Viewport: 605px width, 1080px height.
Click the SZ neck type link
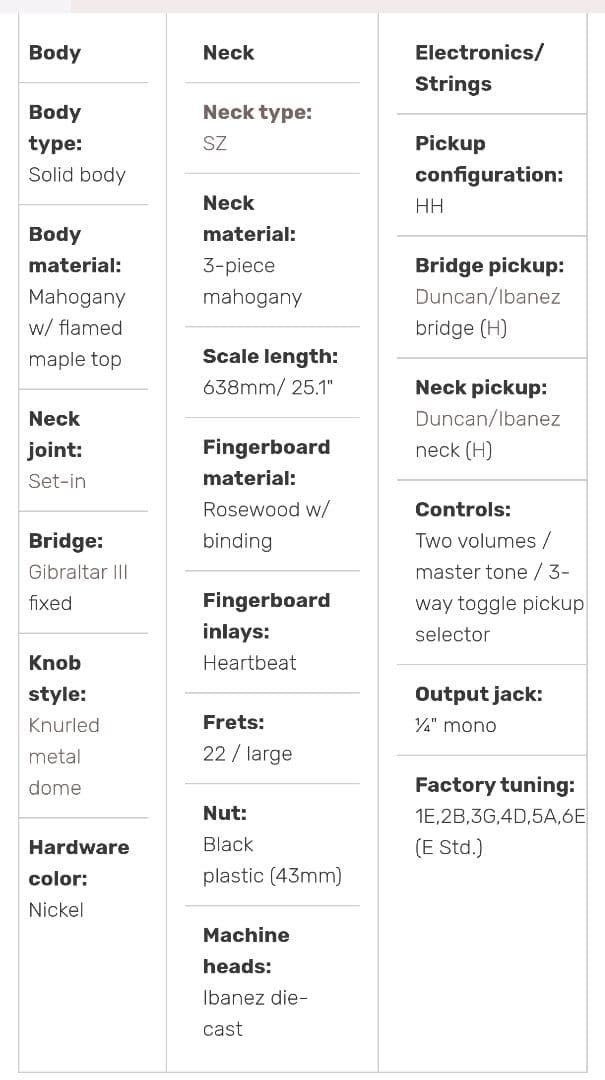(x=214, y=143)
